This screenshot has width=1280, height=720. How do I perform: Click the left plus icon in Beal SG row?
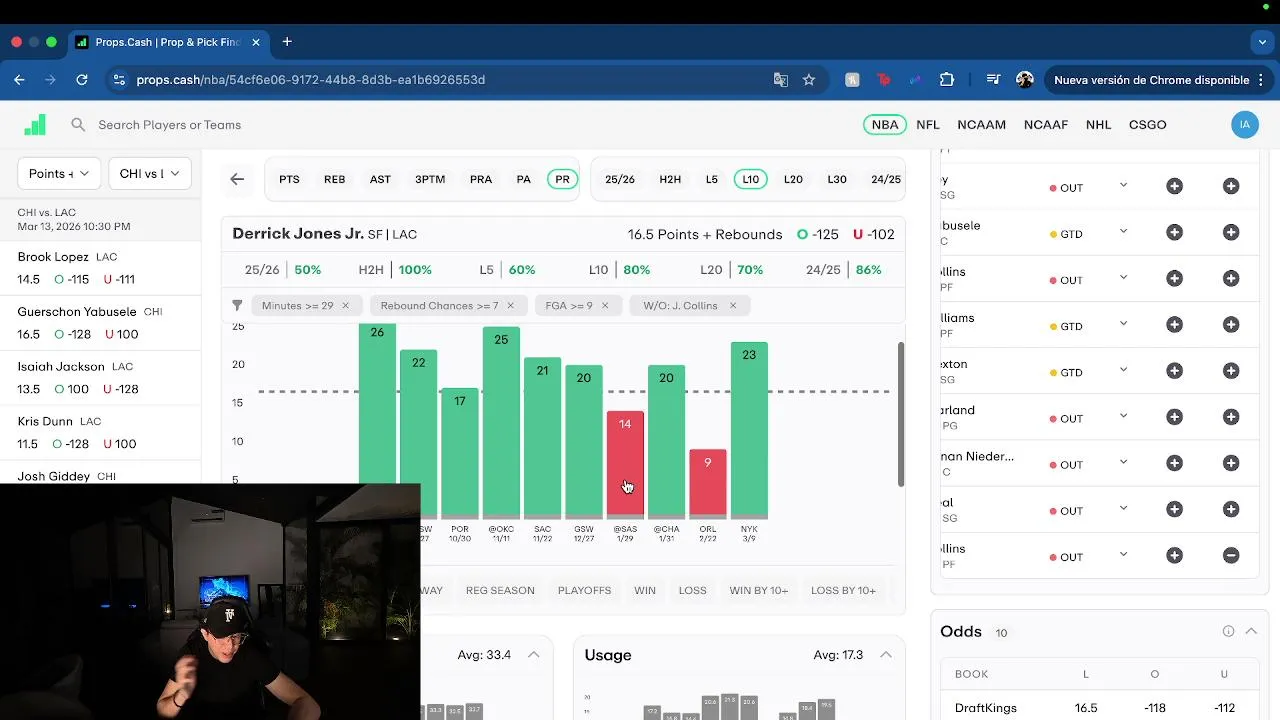(1175, 509)
